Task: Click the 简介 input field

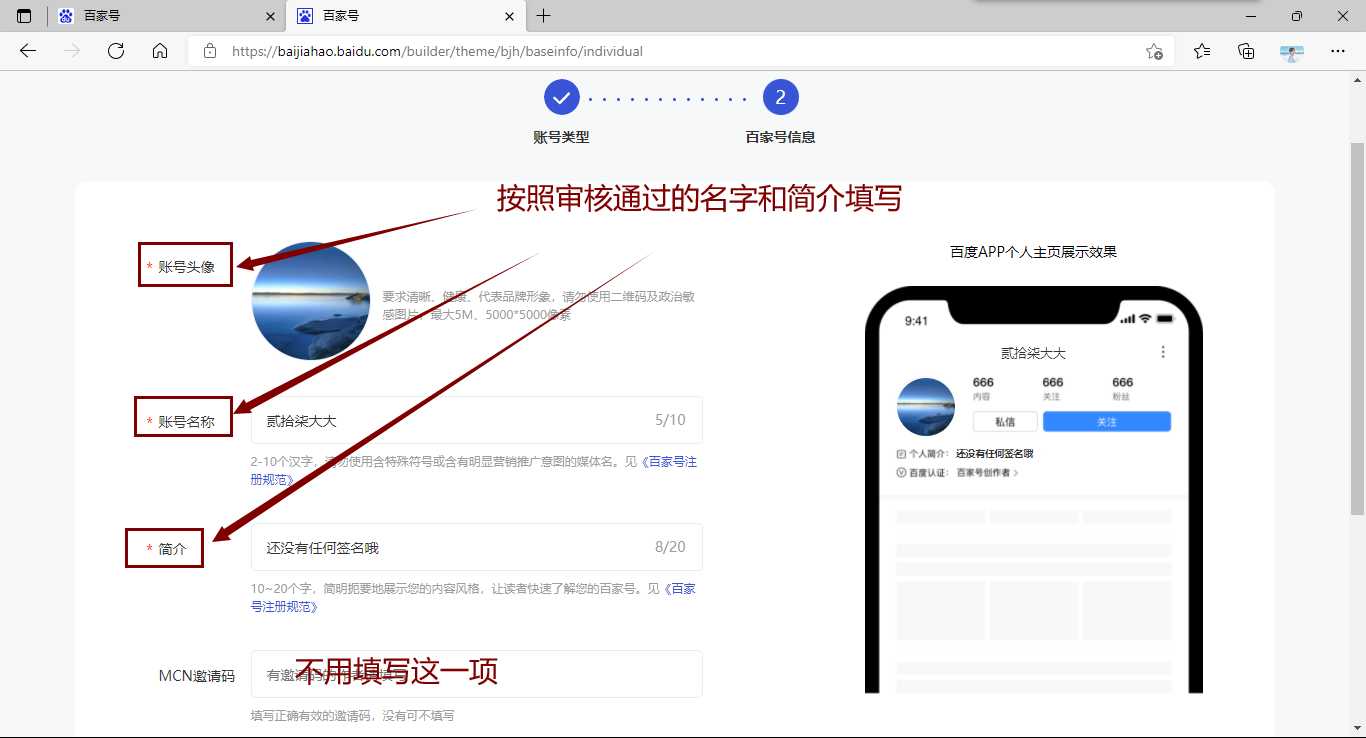Action: [x=450, y=547]
